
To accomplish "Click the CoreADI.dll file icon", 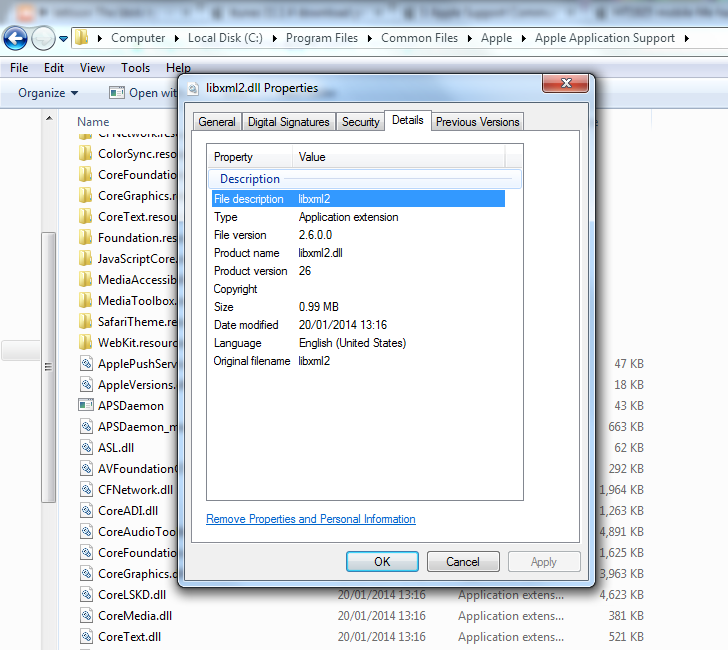I will tap(86, 511).
